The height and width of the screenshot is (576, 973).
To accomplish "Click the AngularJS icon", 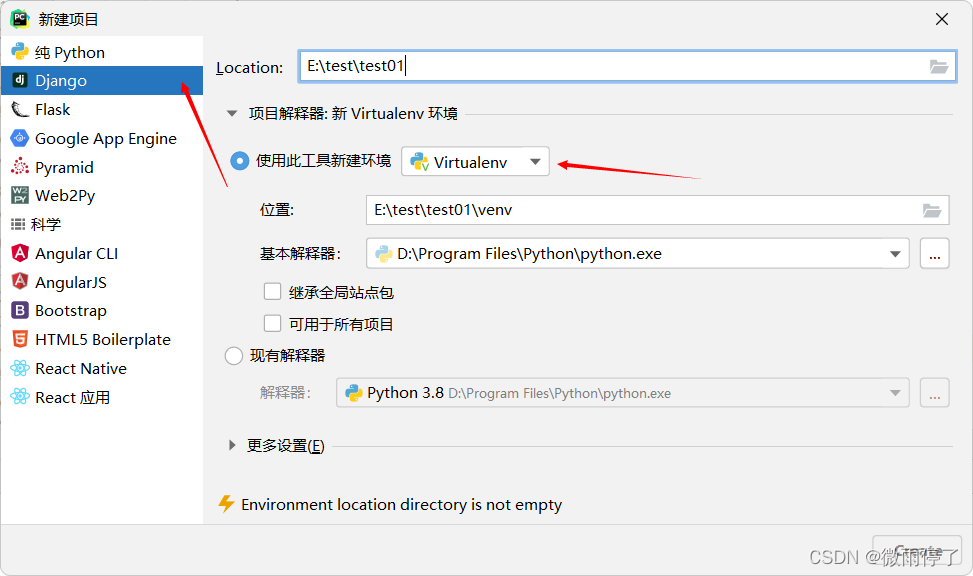I will (20, 281).
